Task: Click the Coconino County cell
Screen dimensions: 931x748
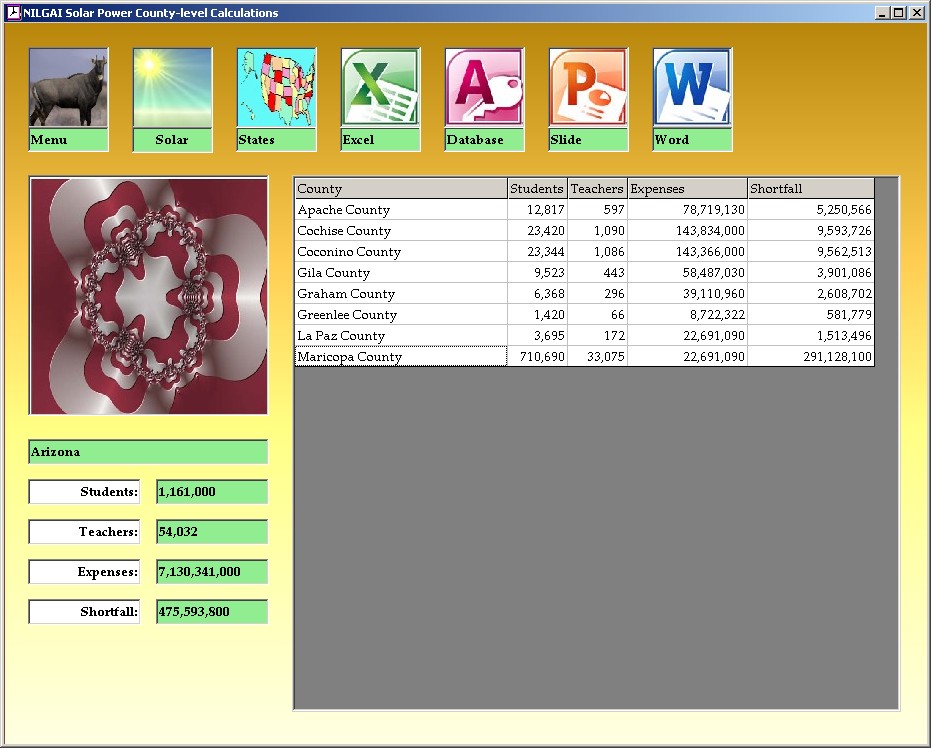Action: 400,252
